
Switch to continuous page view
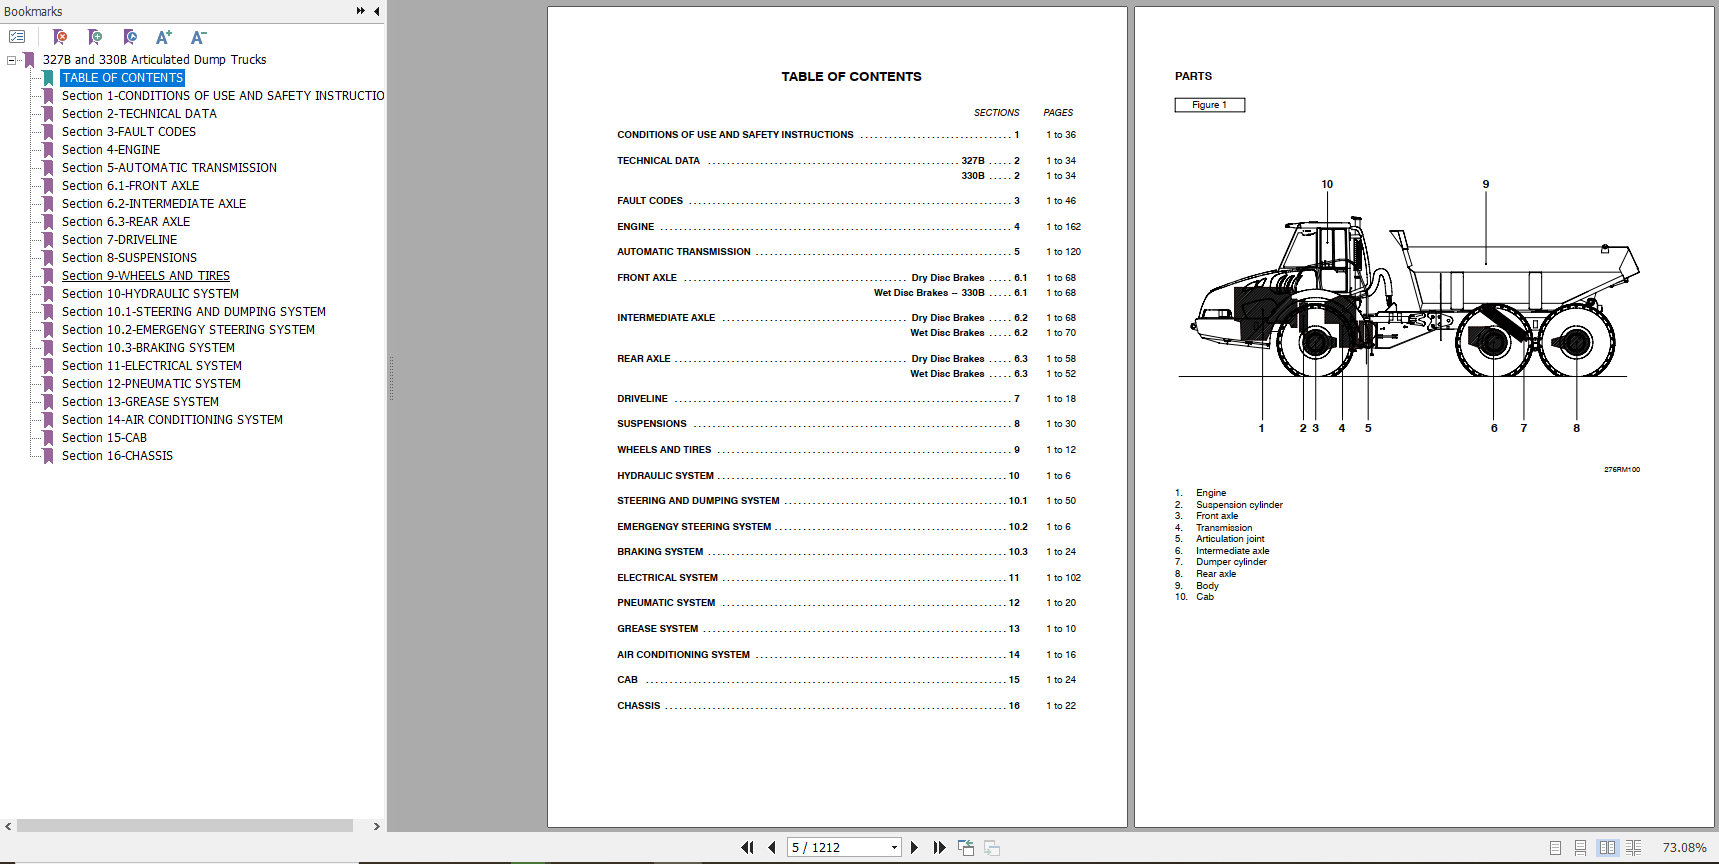1580,847
